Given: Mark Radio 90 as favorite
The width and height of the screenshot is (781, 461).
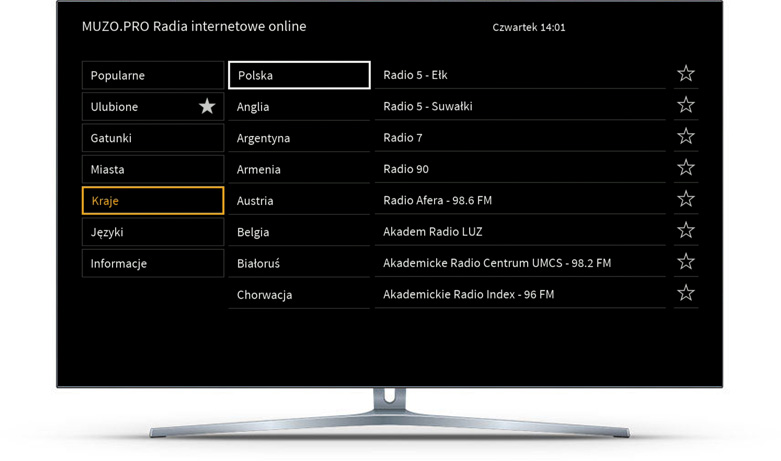Looking at the screenshot, I should click(685, 168).
